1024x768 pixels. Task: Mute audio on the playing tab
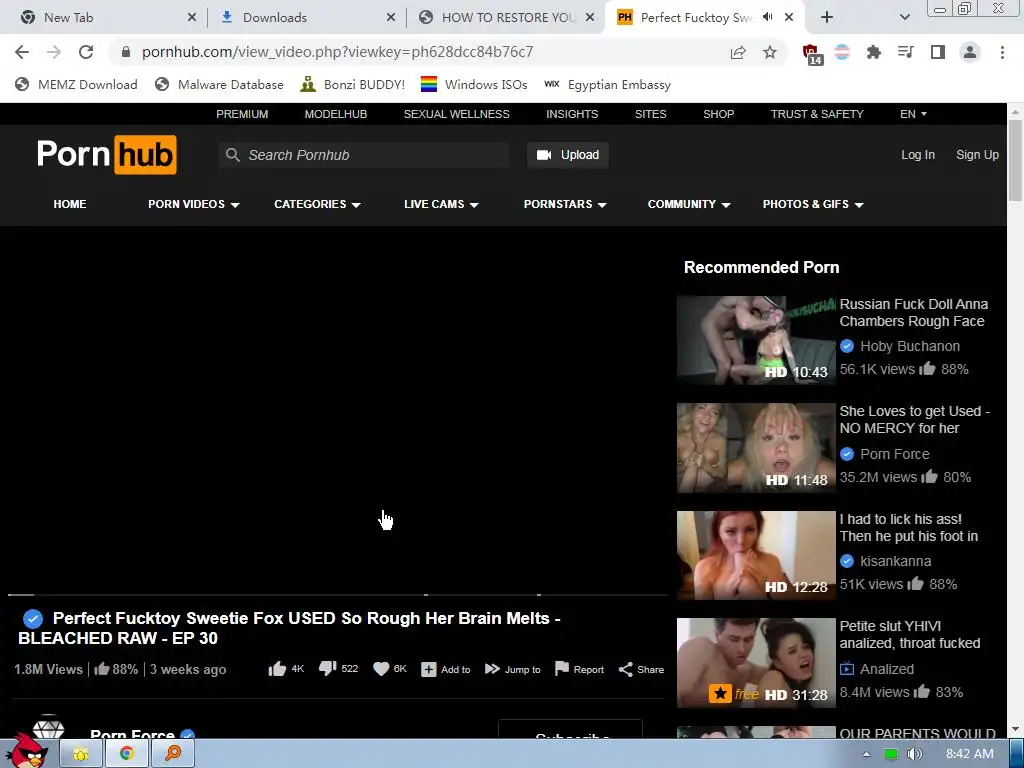click(768, 18)
